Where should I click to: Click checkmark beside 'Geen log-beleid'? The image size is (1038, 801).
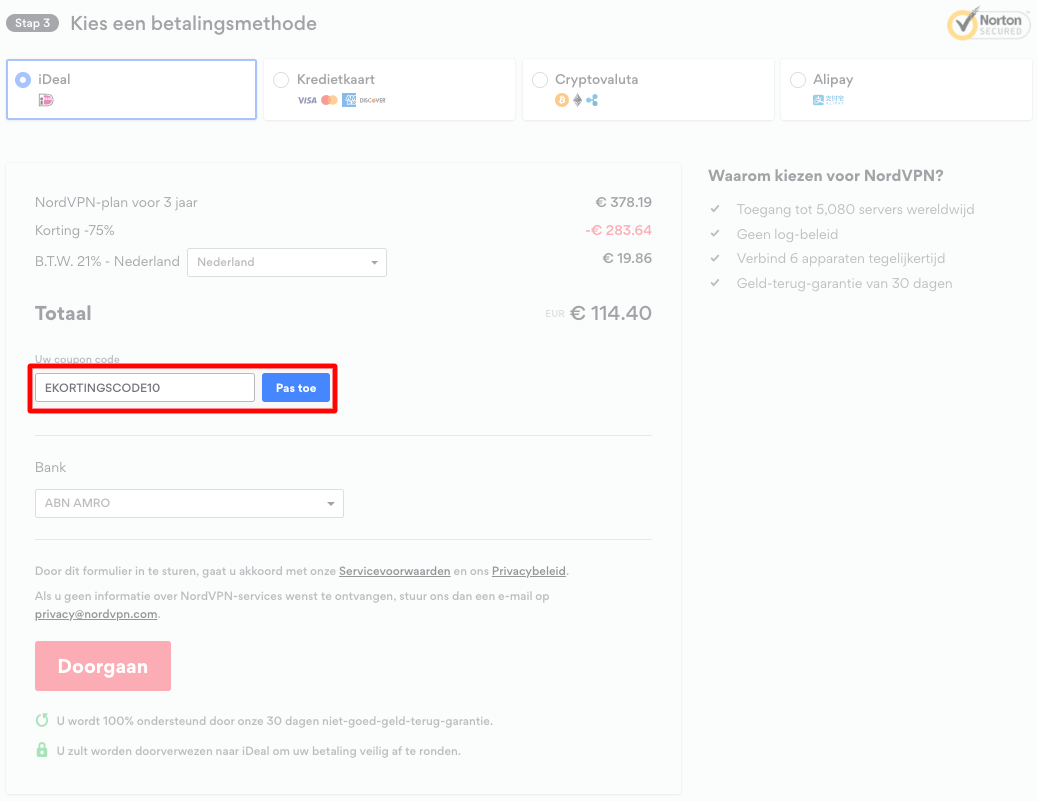(715, 234)
